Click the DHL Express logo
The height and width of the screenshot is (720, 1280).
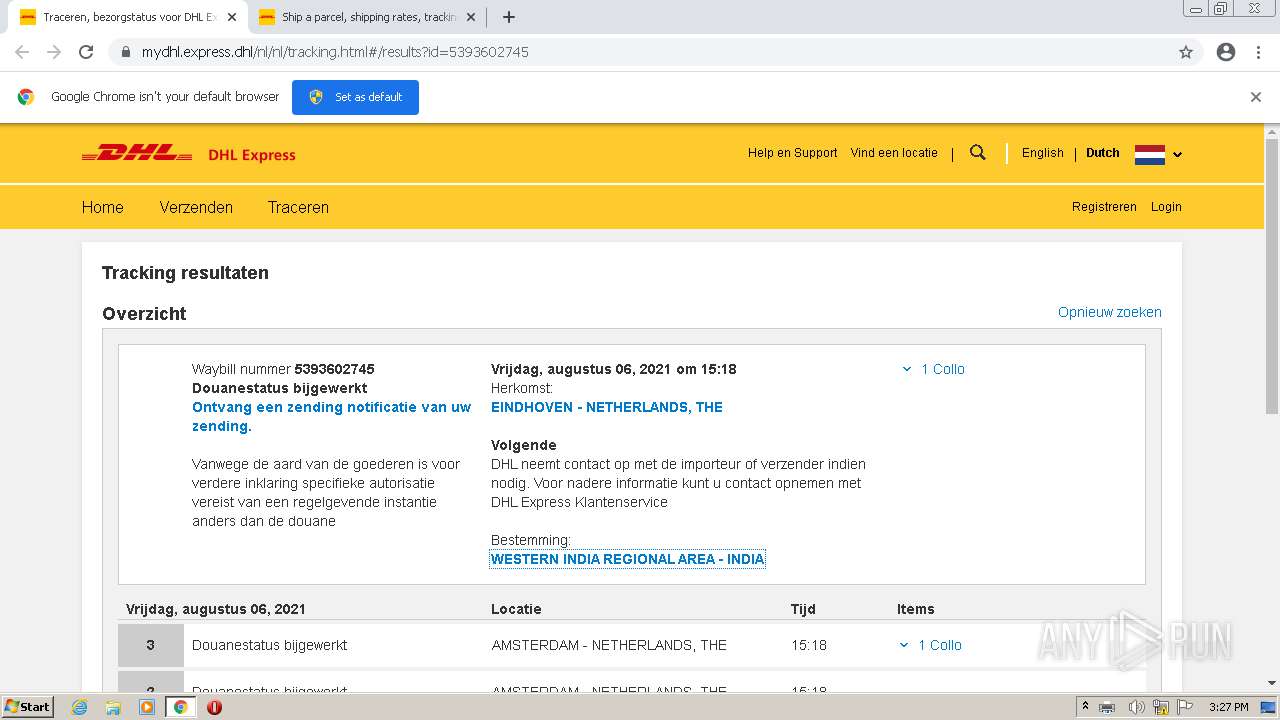[x=188, y=154]
